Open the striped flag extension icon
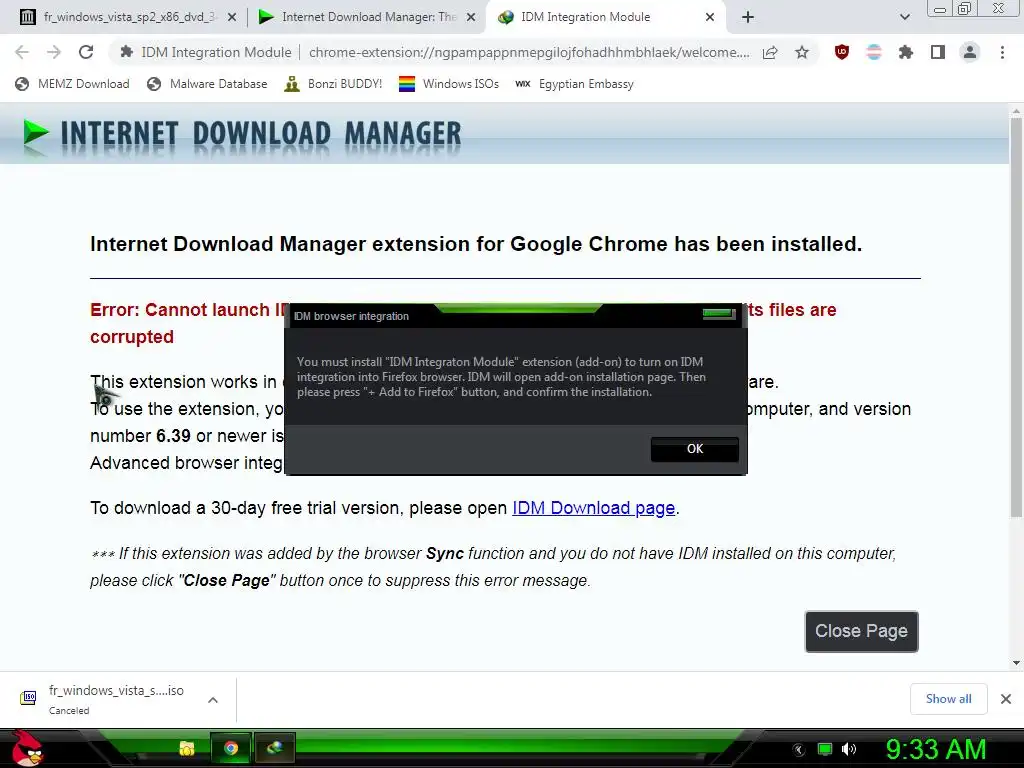Screen dimensions: 1024x768 coord(874,52)
